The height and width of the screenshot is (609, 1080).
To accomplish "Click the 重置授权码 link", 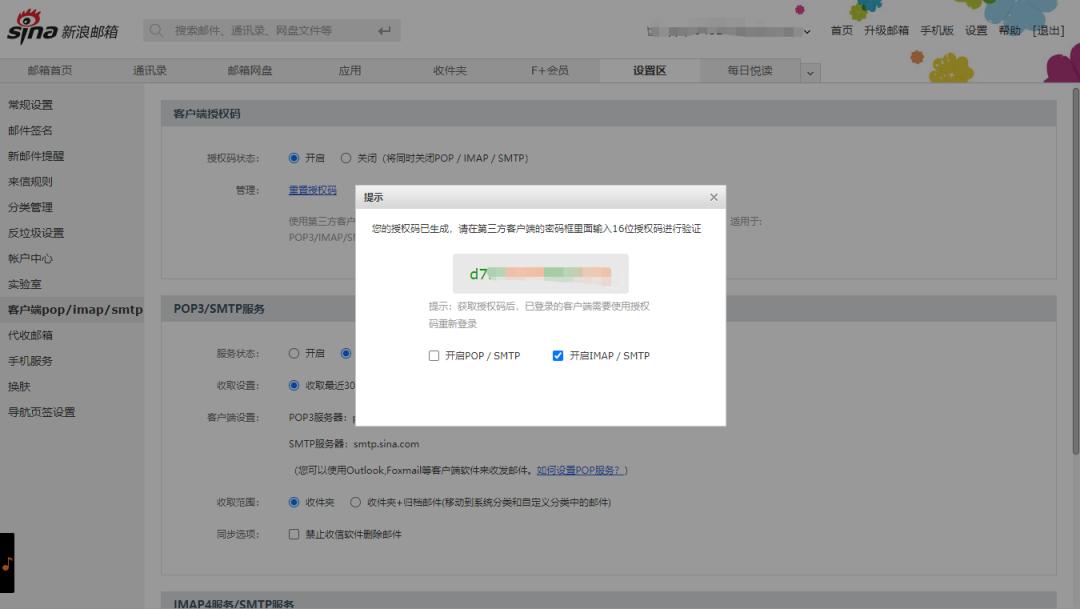I will click(312, 190).
